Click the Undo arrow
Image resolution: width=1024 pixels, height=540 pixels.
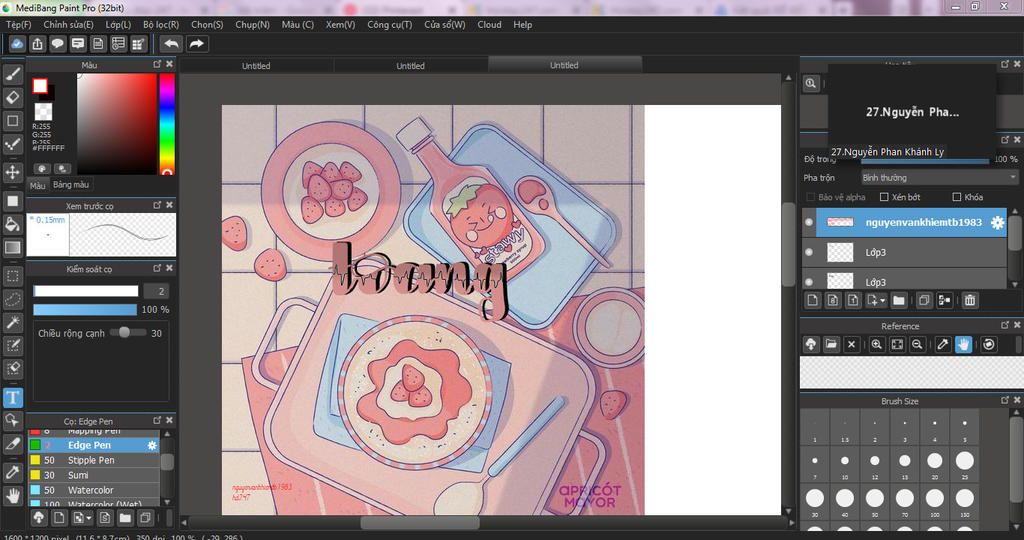point(171,44)
